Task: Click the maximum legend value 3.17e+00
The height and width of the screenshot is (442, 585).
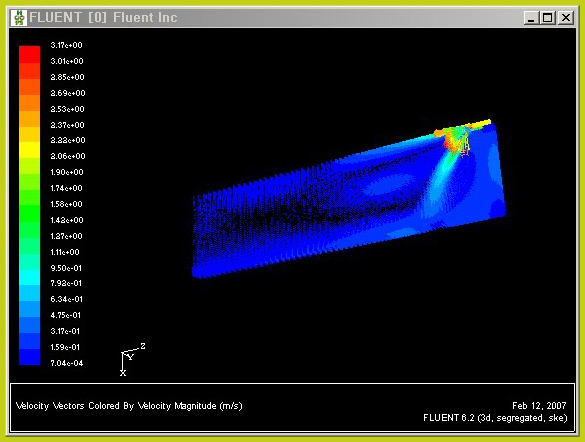Action: [66, 45]
